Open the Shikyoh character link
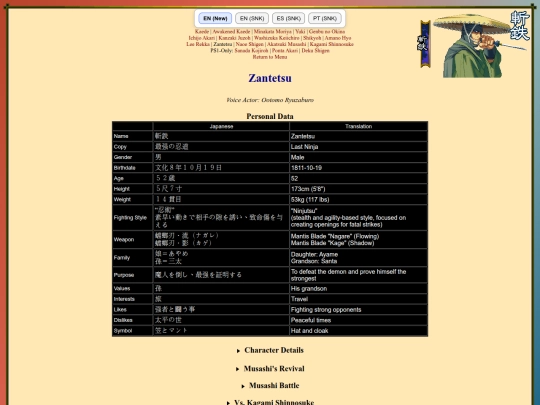 coord(312,38)
